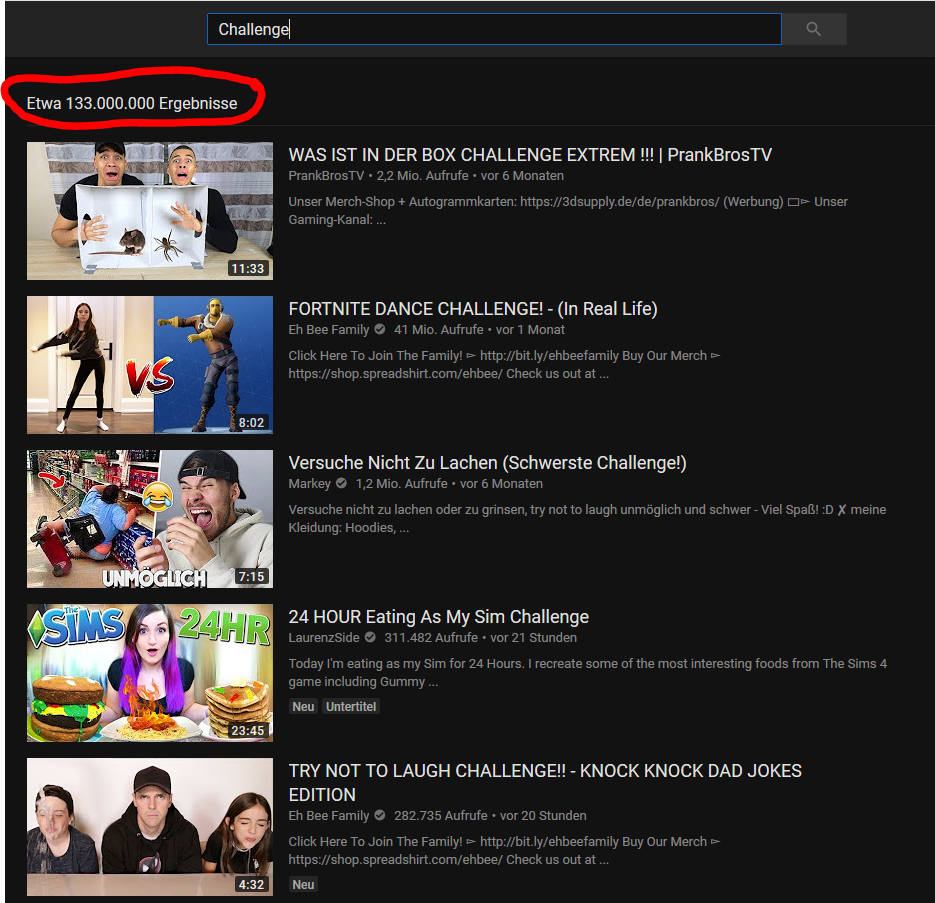The width and height of the screenshot is (935, 903).
Task: Open the PrankBrosTV box challenge thumbnail
Action: coord(150,210)
